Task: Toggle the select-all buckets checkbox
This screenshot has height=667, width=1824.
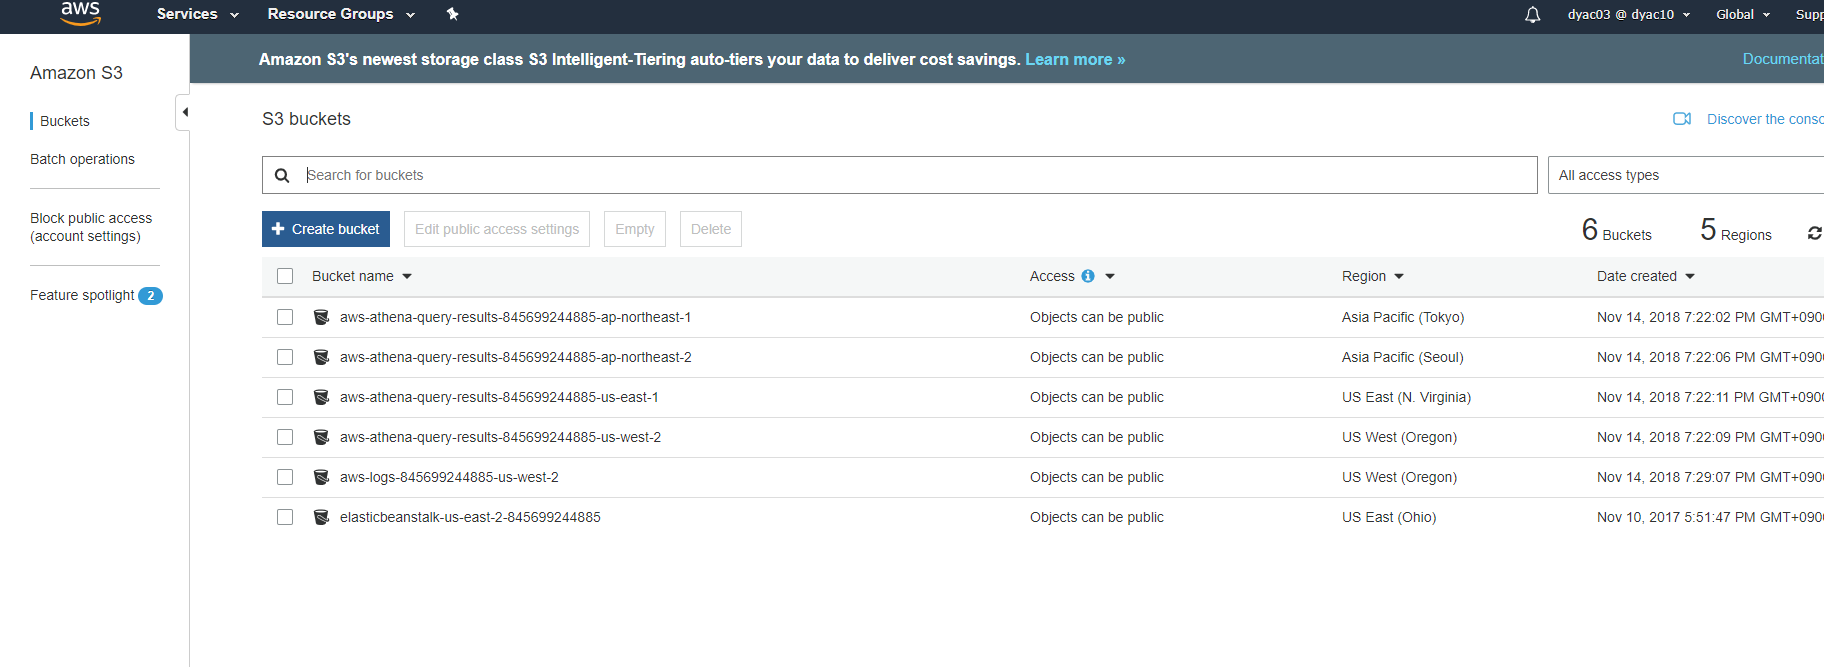Action: [285, 276]
